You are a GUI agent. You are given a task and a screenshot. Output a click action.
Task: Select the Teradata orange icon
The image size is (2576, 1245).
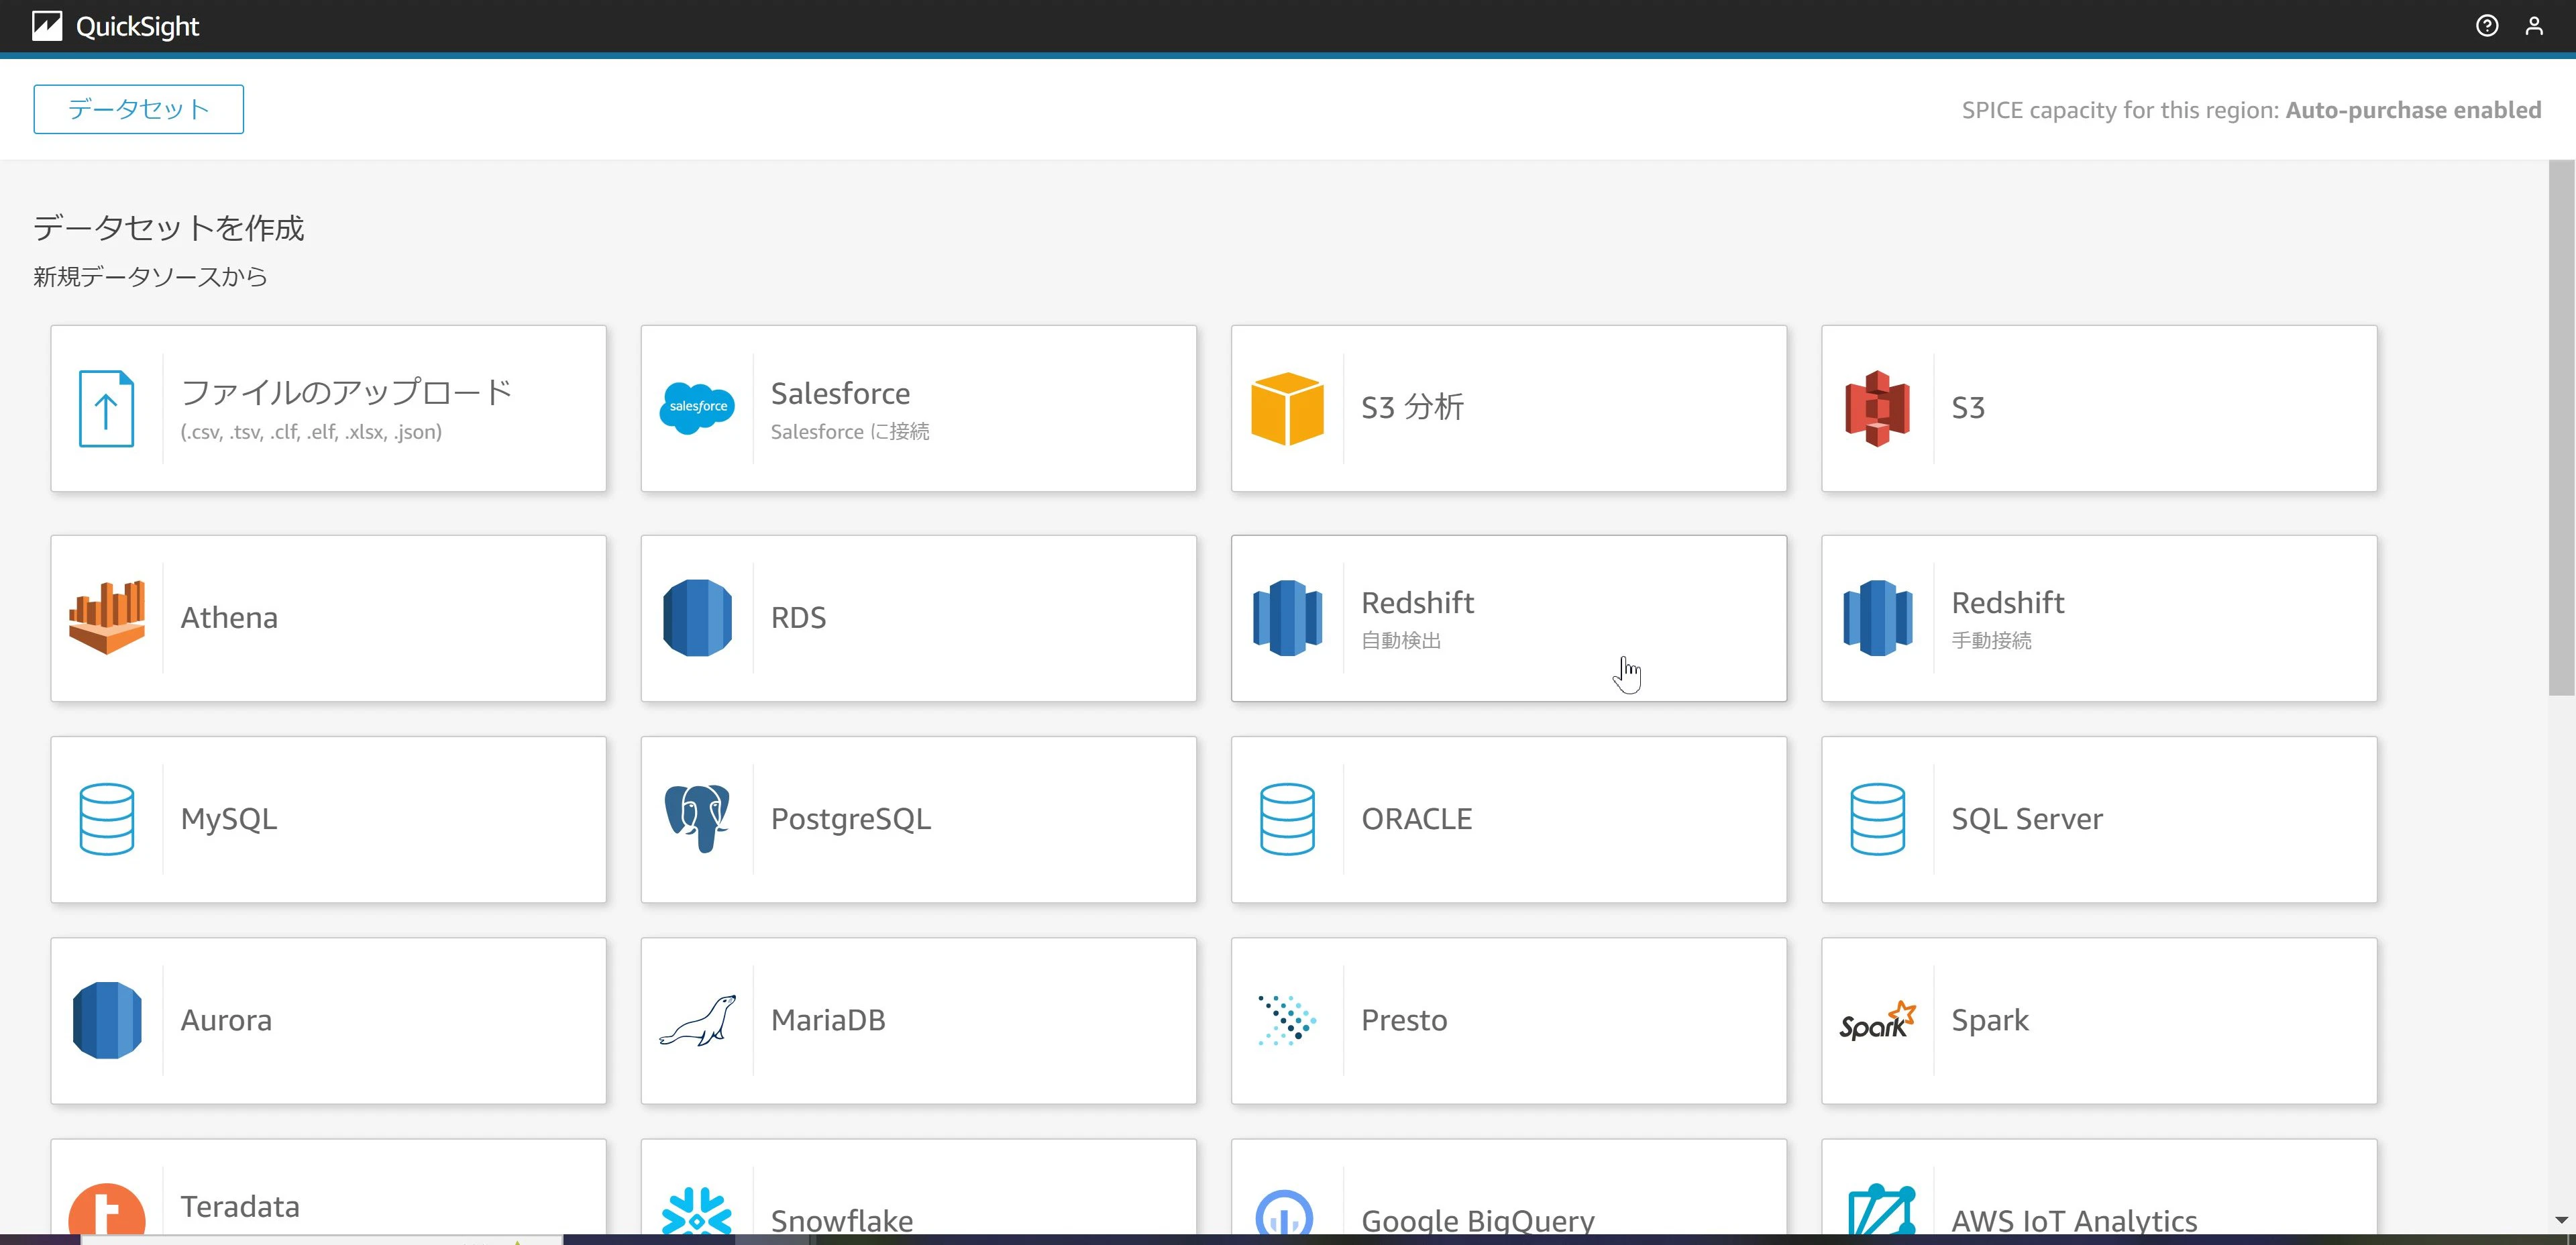coord(107,1209)
